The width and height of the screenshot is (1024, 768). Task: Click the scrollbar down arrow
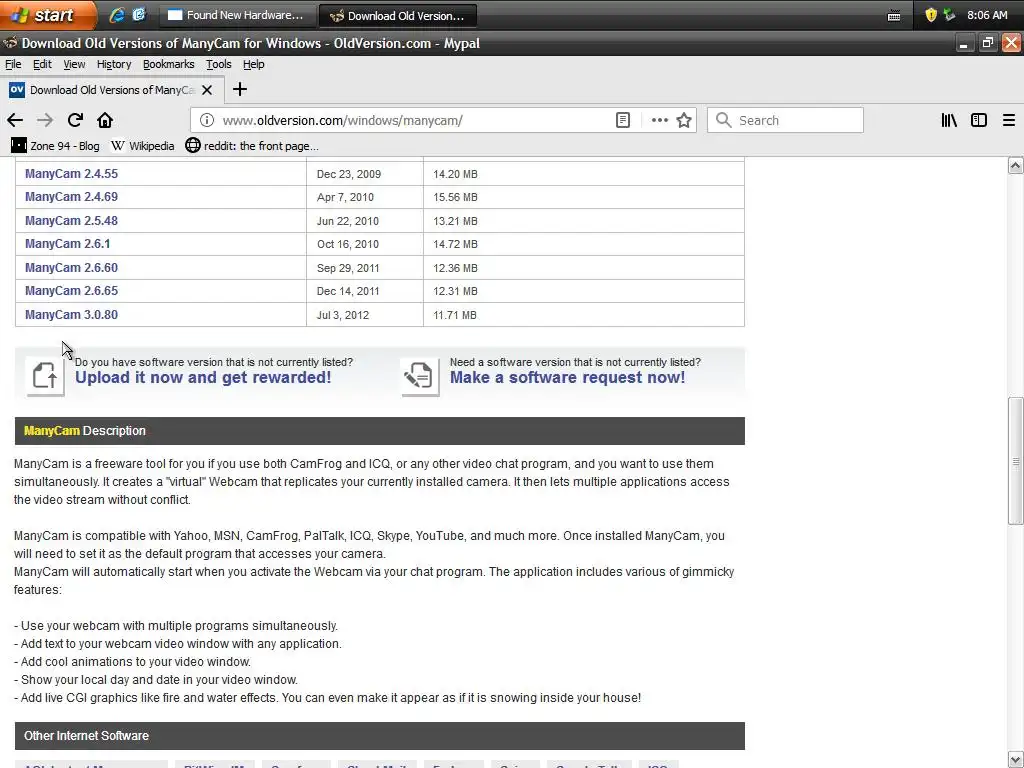click(x=1016, y=760)
